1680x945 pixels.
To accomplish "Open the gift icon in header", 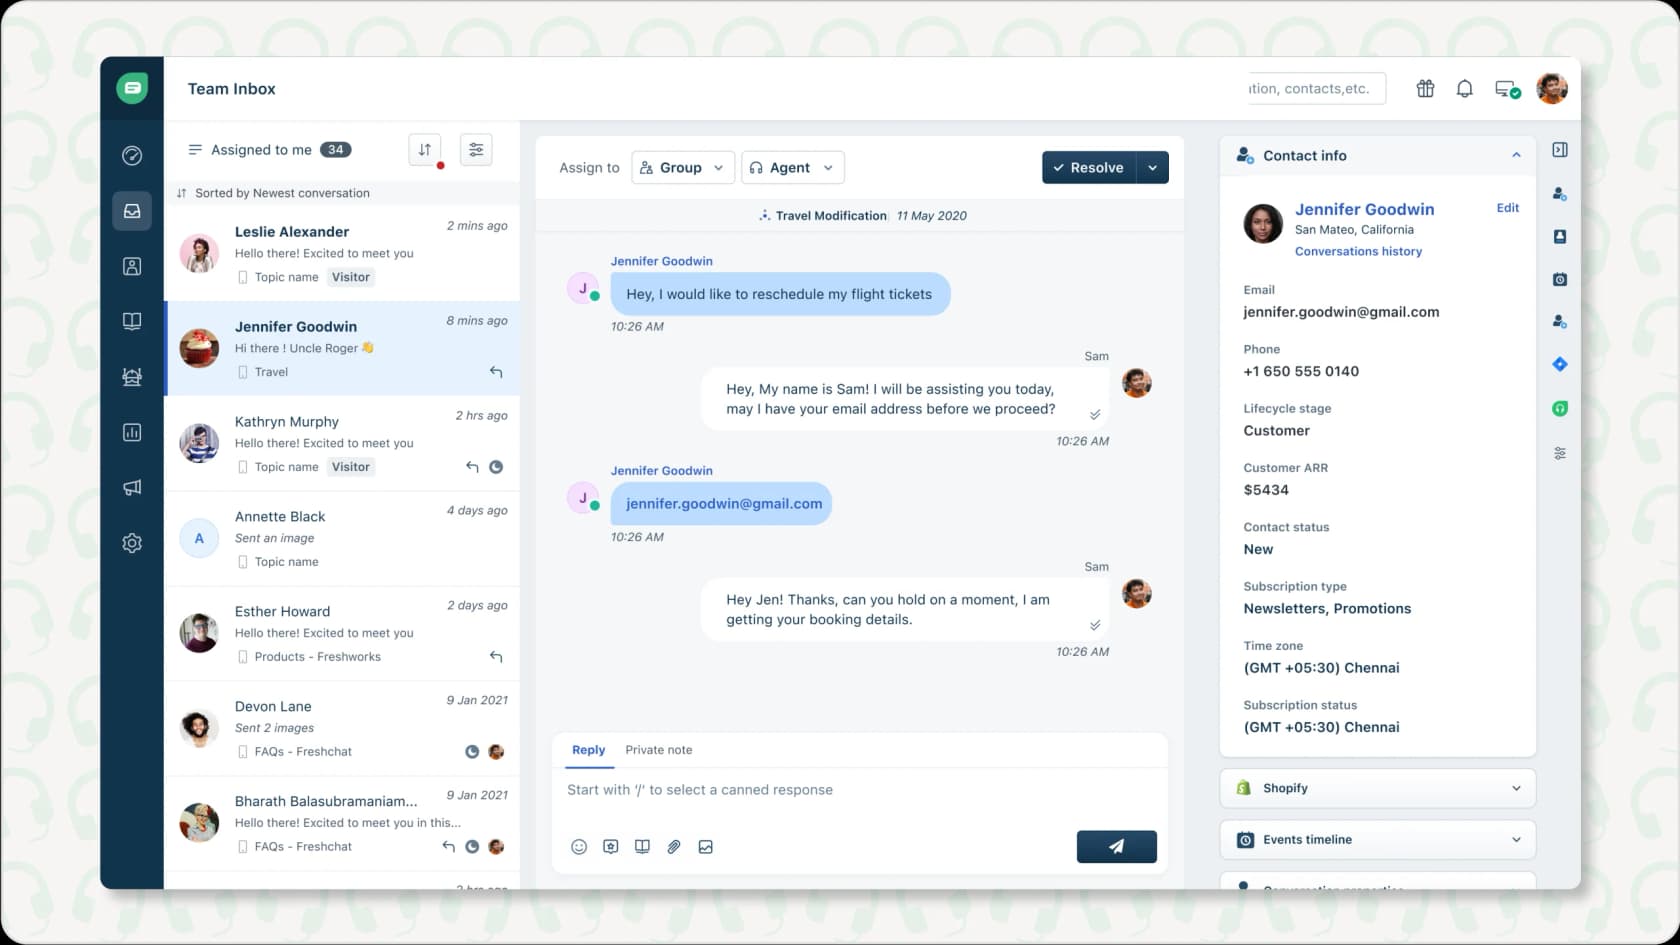I will (x=1426, y=89).
